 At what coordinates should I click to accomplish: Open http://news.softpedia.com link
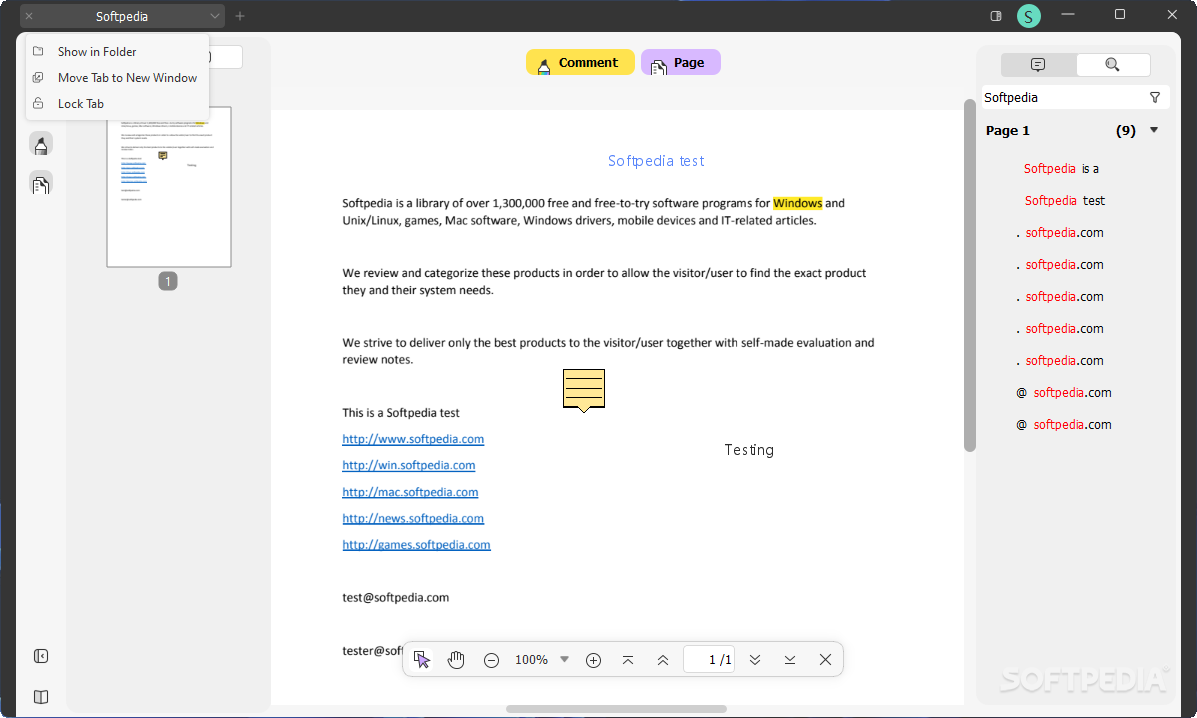click(413, 518)
